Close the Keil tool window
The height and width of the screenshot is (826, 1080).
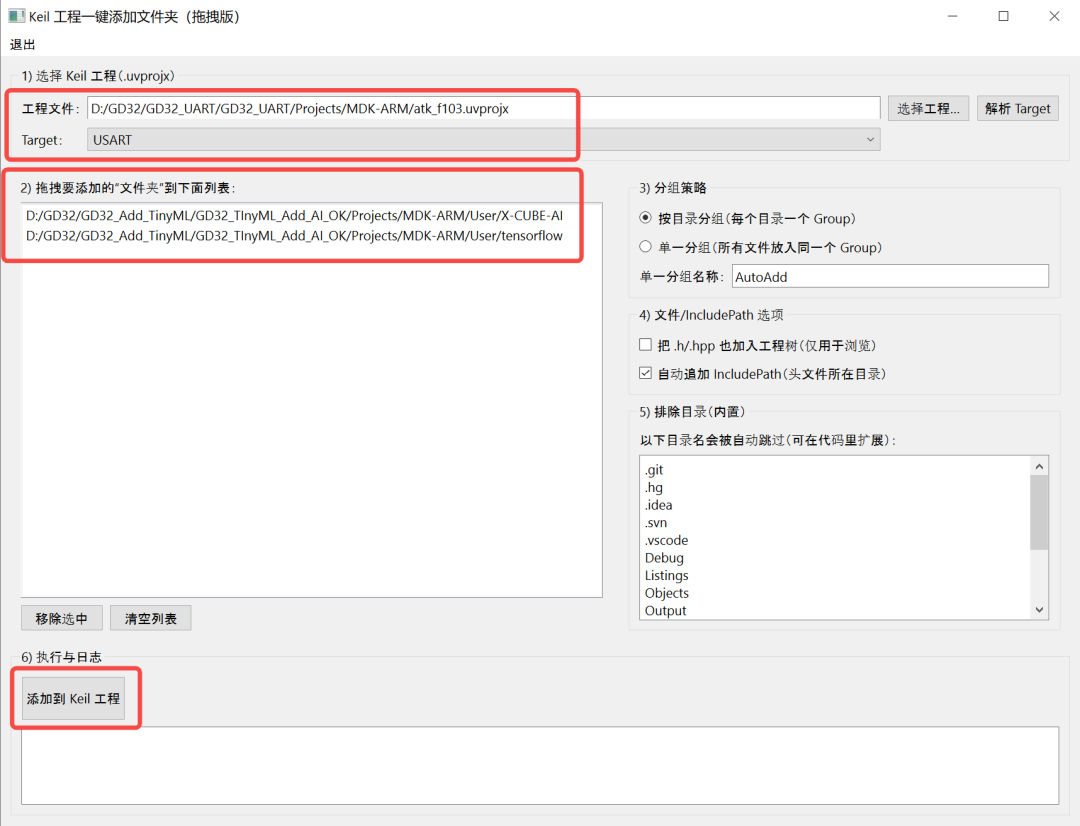click(x=1055, y=16)
